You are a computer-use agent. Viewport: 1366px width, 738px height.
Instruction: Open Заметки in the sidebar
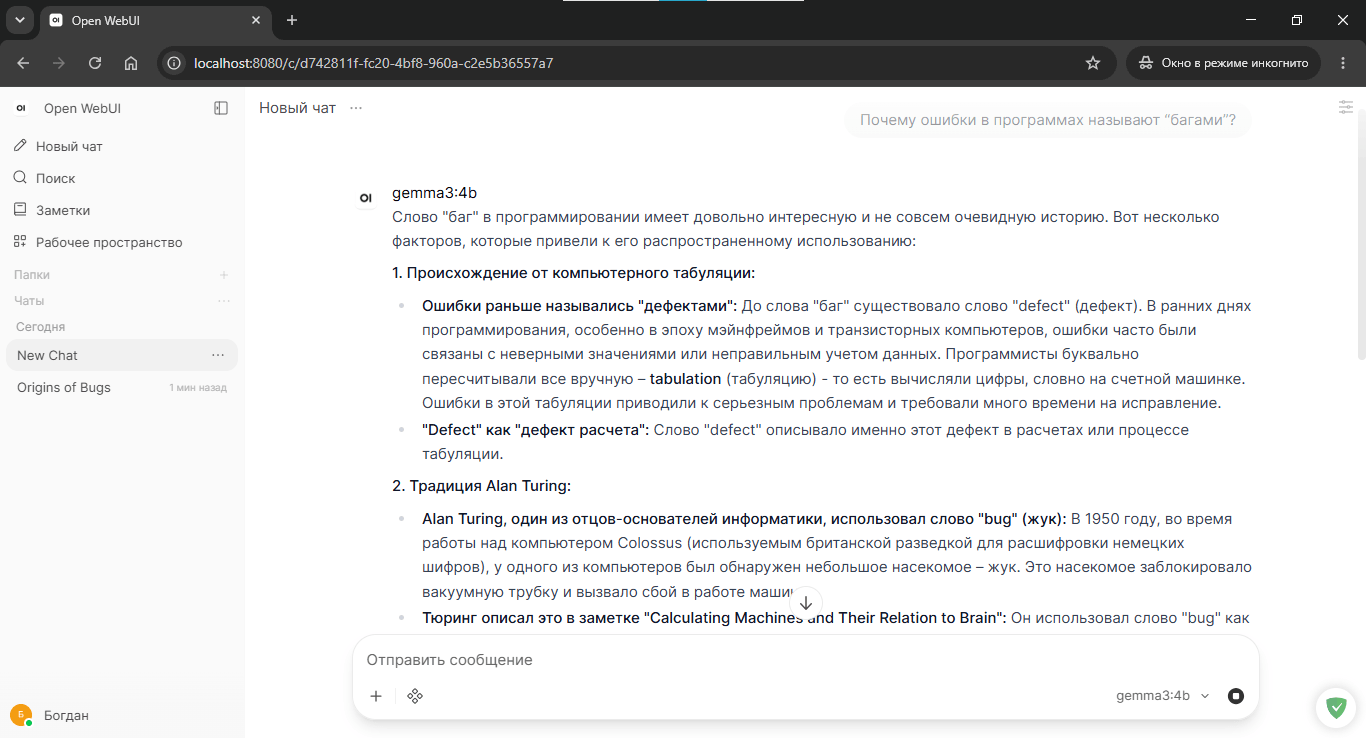[122, 210]
